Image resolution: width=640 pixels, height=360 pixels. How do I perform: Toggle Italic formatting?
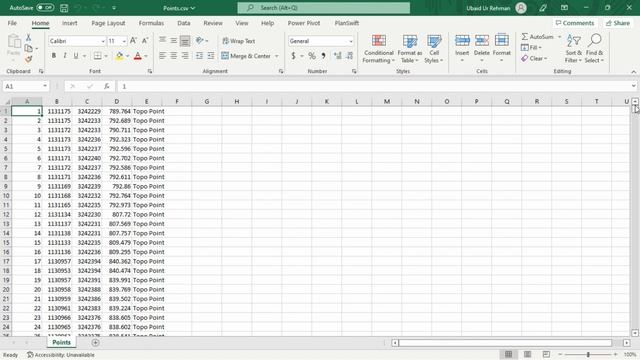point(64,56)
